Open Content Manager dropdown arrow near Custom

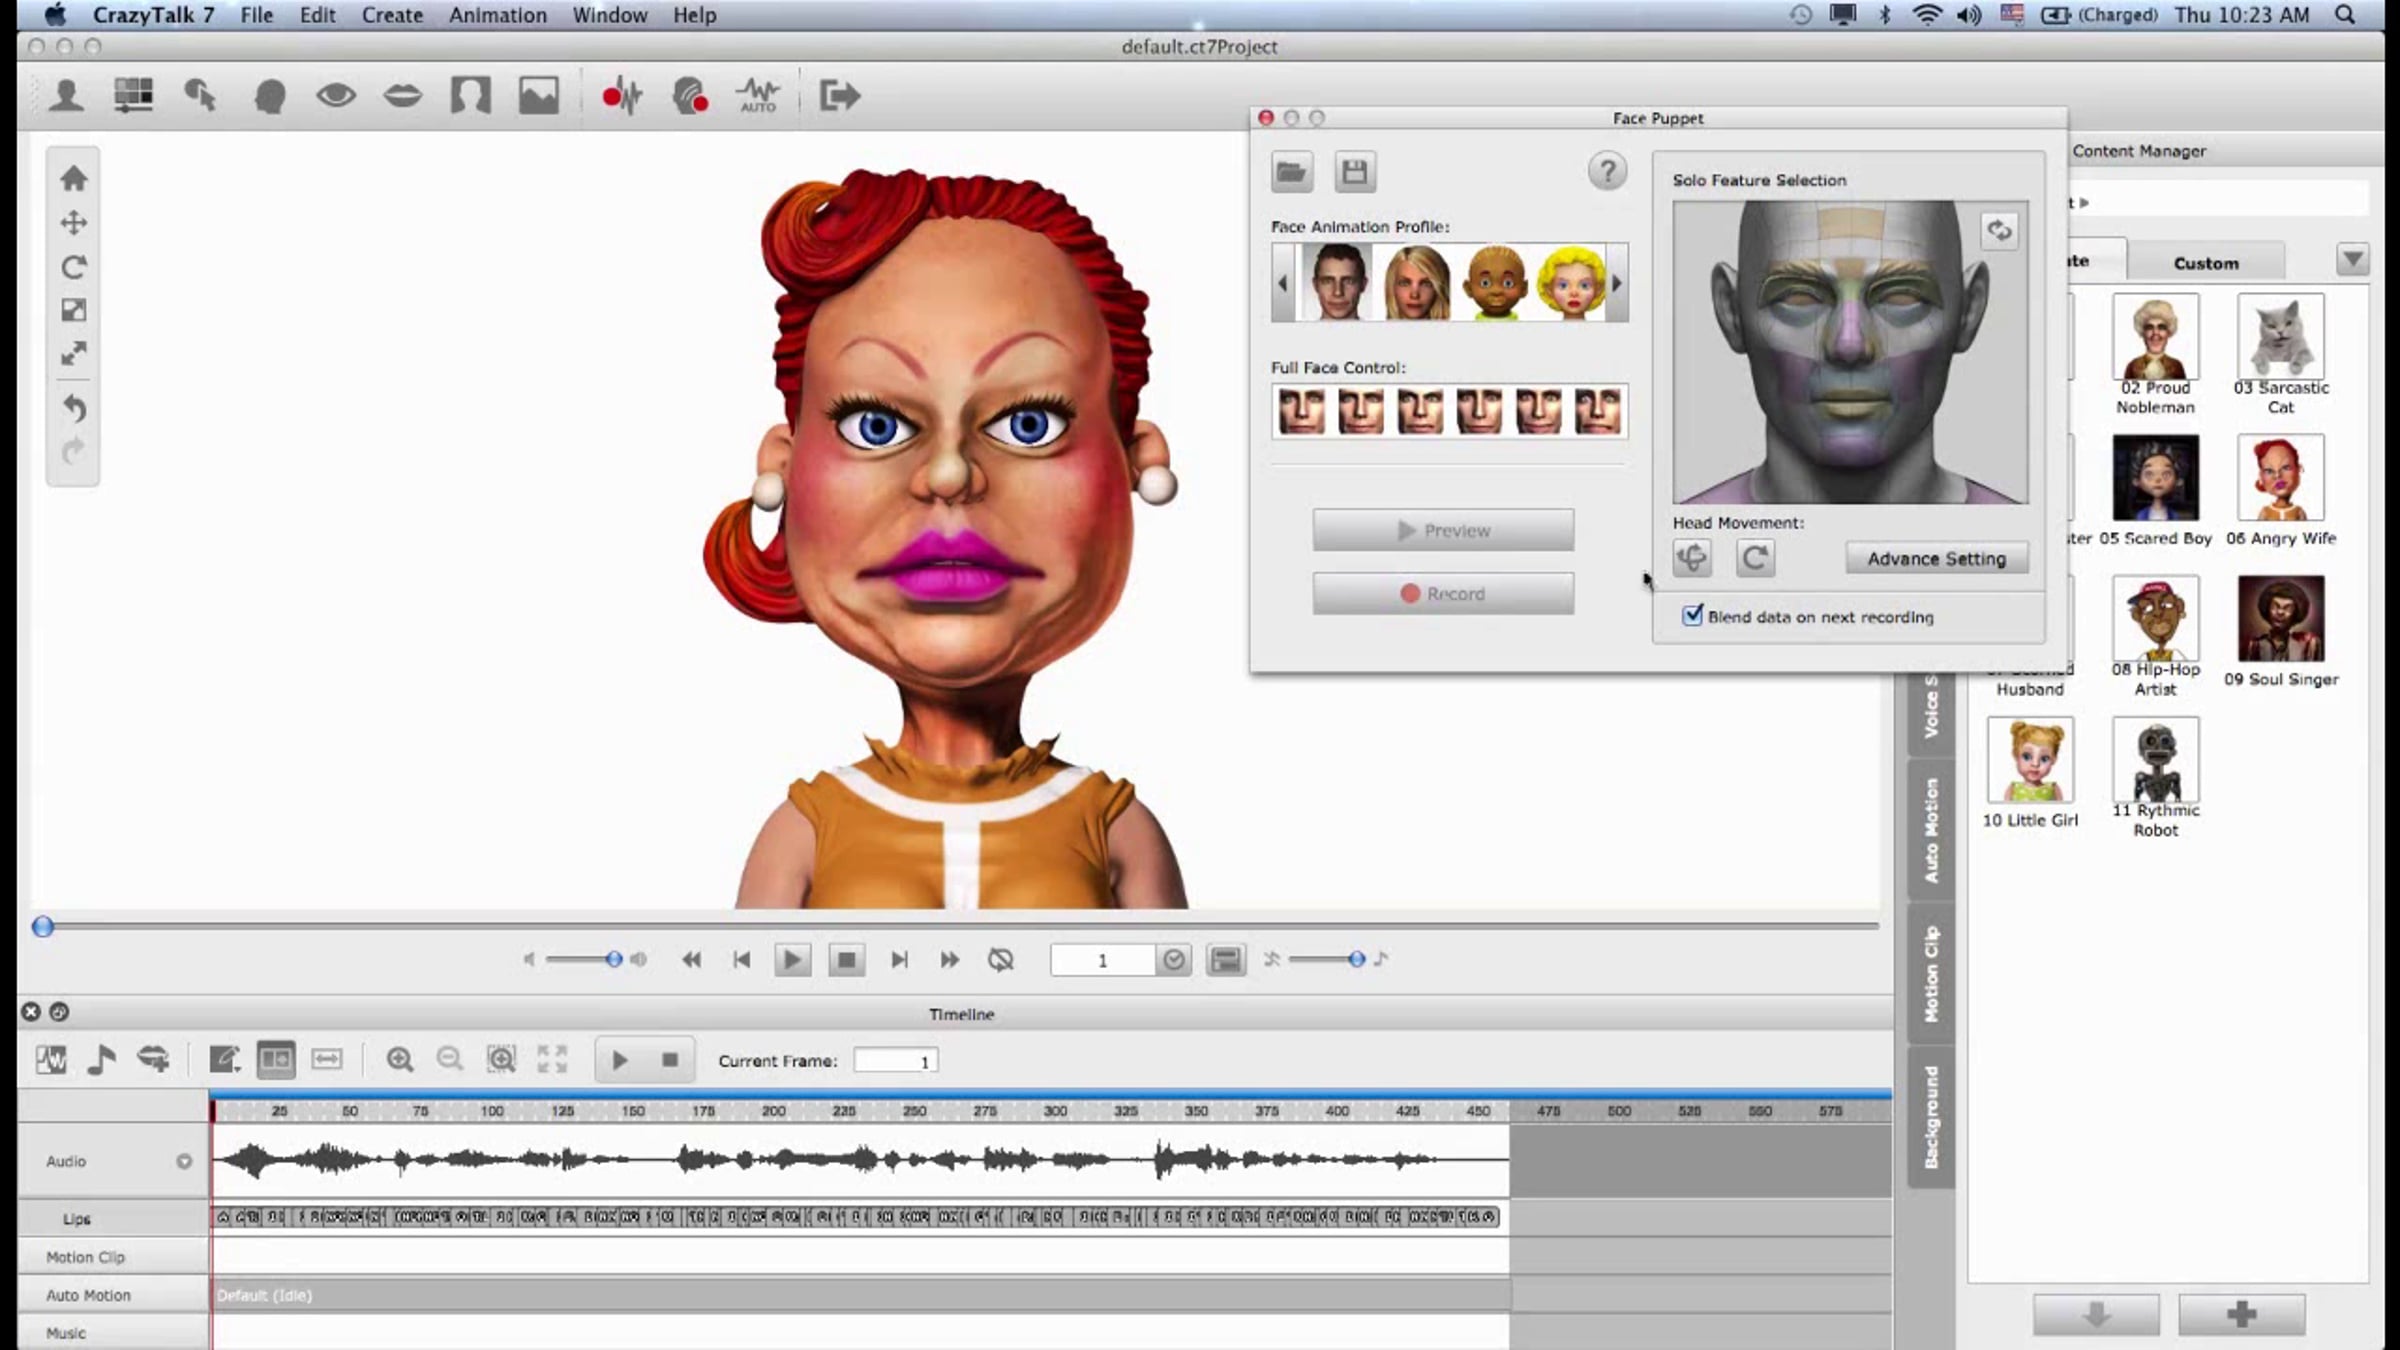pyautogui.click(x=2352, y=260)
